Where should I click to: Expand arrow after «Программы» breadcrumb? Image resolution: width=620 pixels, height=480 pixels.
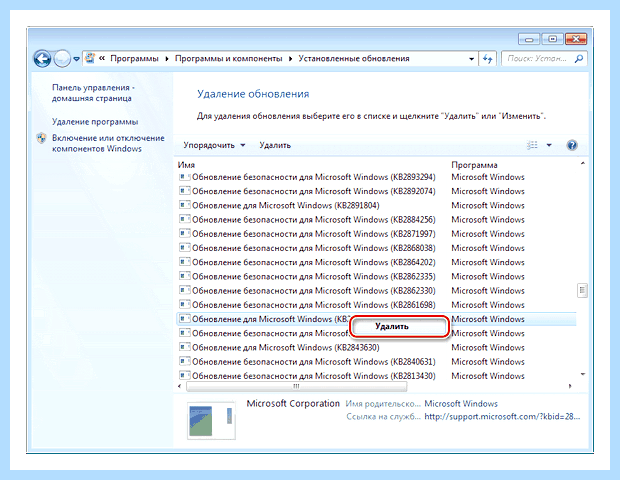coord(167,59)
